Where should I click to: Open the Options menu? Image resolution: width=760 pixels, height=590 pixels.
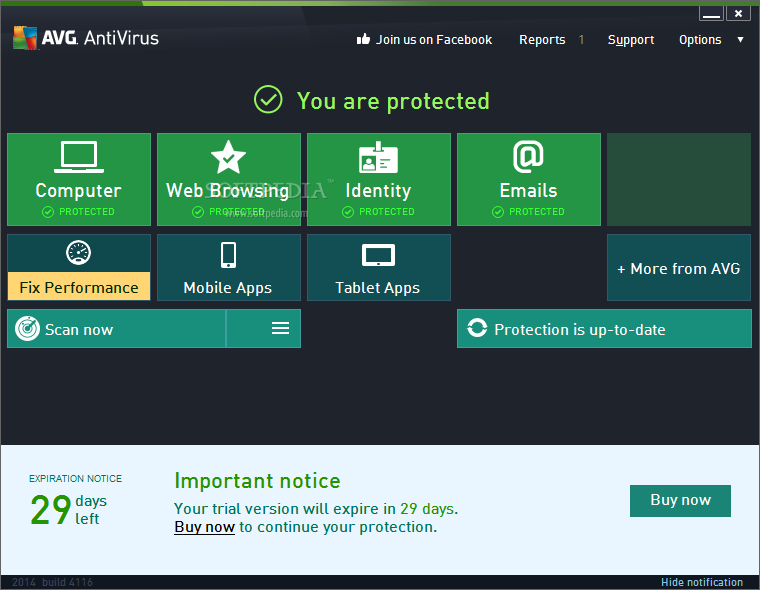(700, 40)
